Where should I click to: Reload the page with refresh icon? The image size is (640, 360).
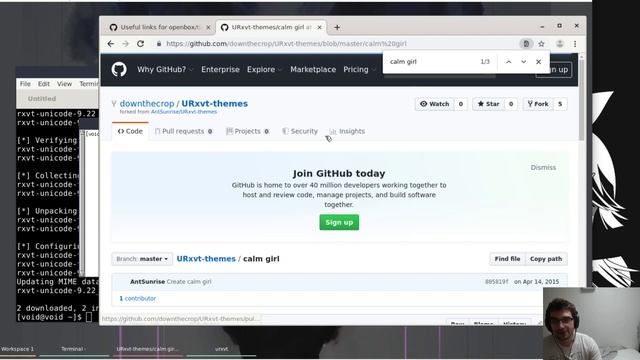pos(140,44)
